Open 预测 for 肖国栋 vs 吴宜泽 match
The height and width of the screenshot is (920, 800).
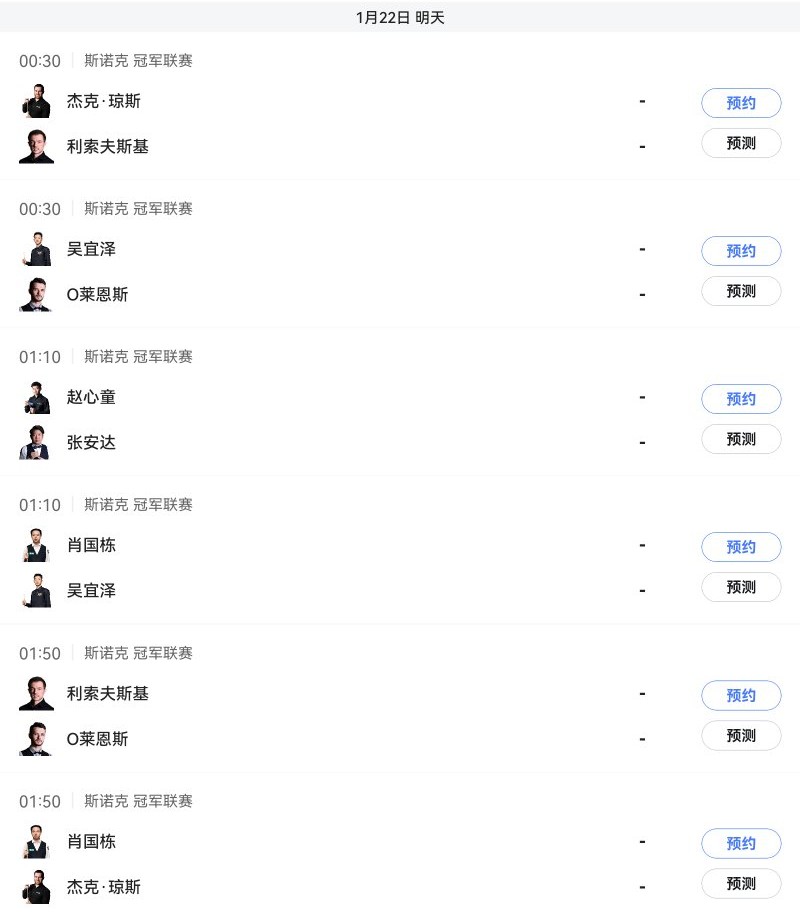tap(741, 587)
